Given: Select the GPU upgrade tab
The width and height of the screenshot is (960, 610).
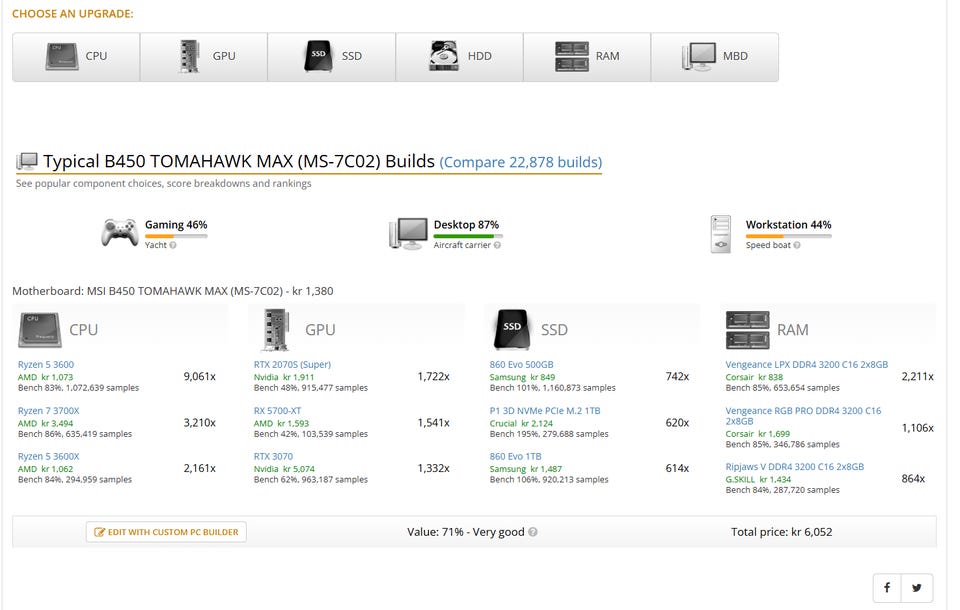Looking at the screenshot, I should 204,57.
